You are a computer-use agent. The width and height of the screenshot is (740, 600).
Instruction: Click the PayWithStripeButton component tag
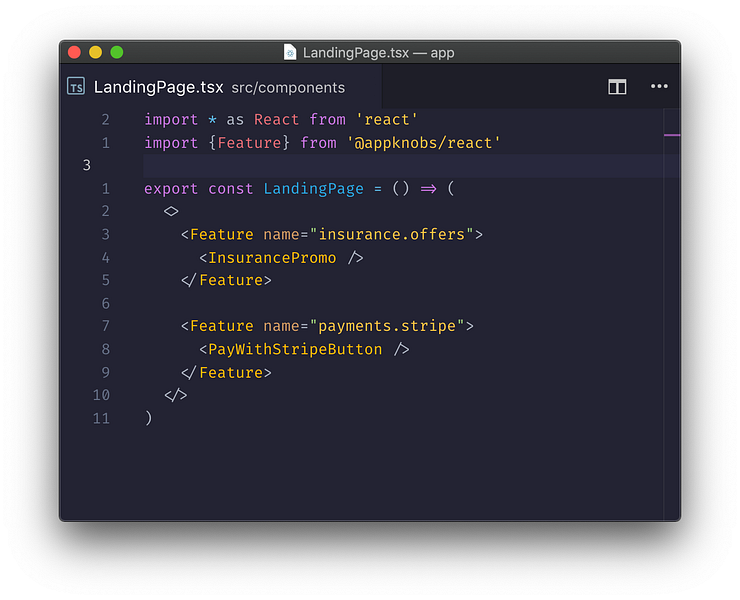pos(295,349)
